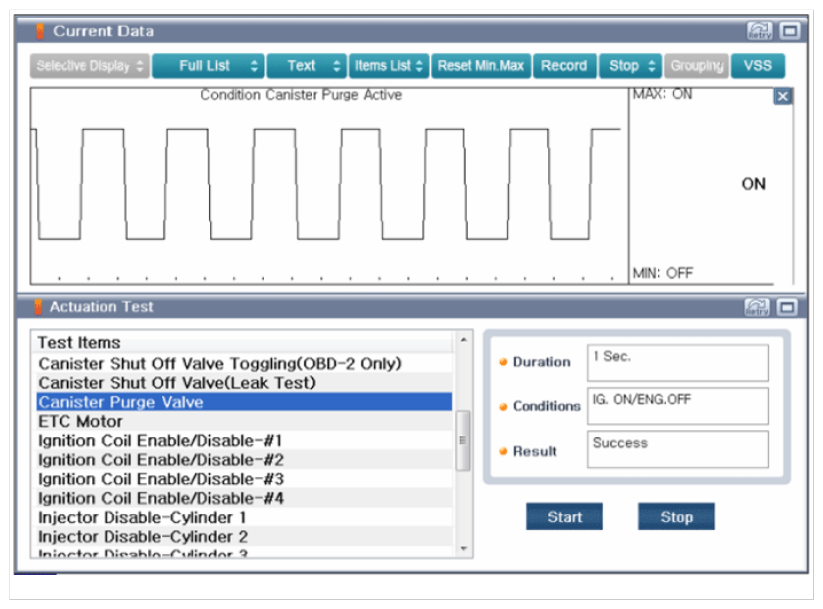Viewport: 823px width, 609px height.
Task: Close the Canister Purge graph
Action: (x=783, y=96)
